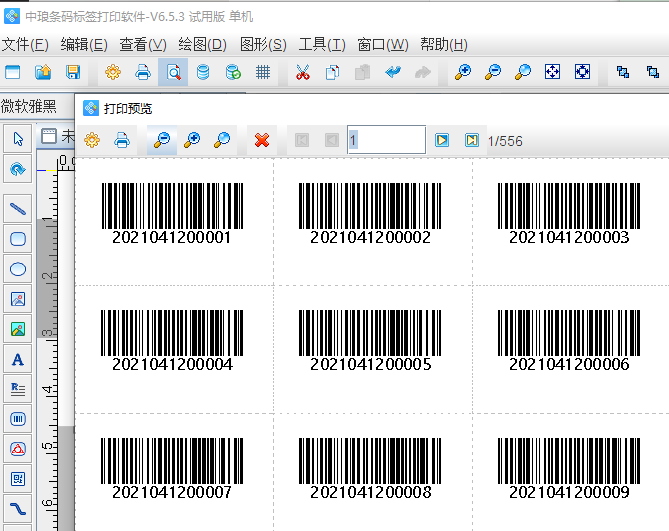Select the curve drawing tool
Viewport: 669px width, 531px height.
tap(17, 509)
